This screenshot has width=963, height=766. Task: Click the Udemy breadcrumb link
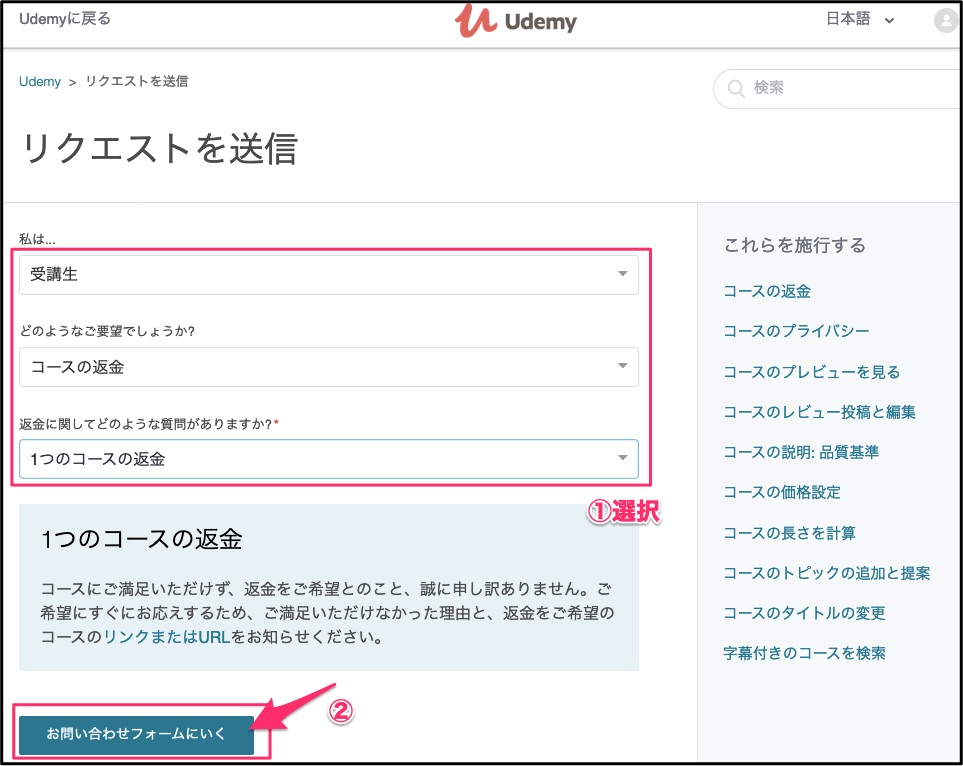click(40, 82)
